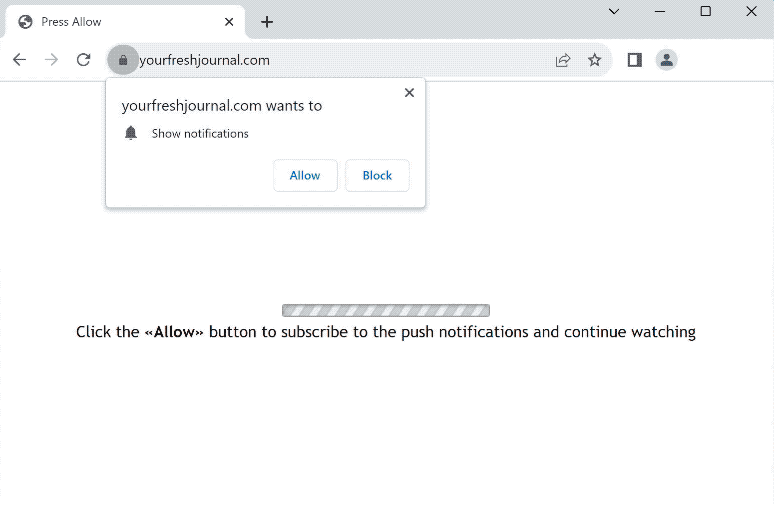Minimize the browser window
Viewport: 774px width, 507px height.
click(x=660, y=12)
